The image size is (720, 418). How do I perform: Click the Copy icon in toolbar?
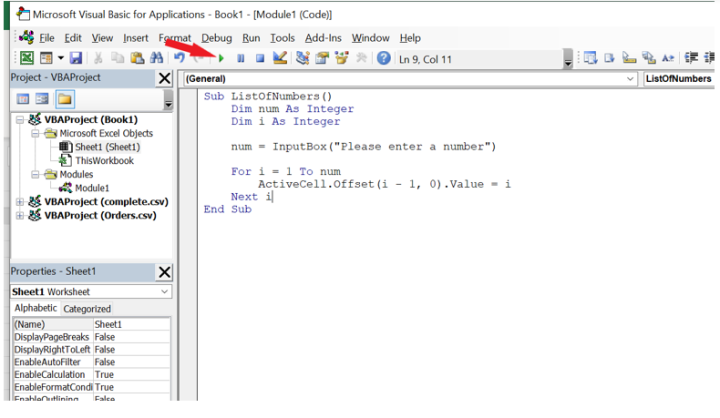118,58
